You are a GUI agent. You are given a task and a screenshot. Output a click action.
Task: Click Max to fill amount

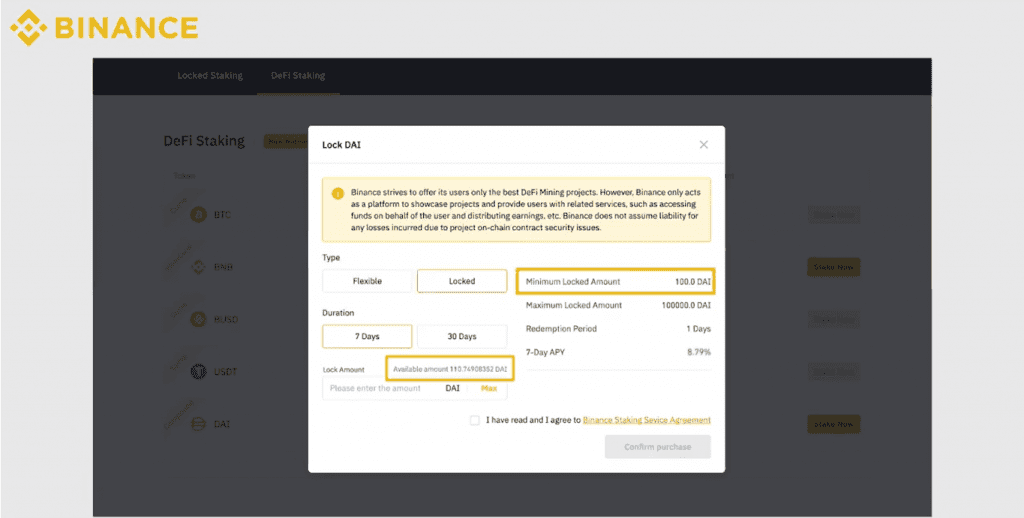point(488,388)
